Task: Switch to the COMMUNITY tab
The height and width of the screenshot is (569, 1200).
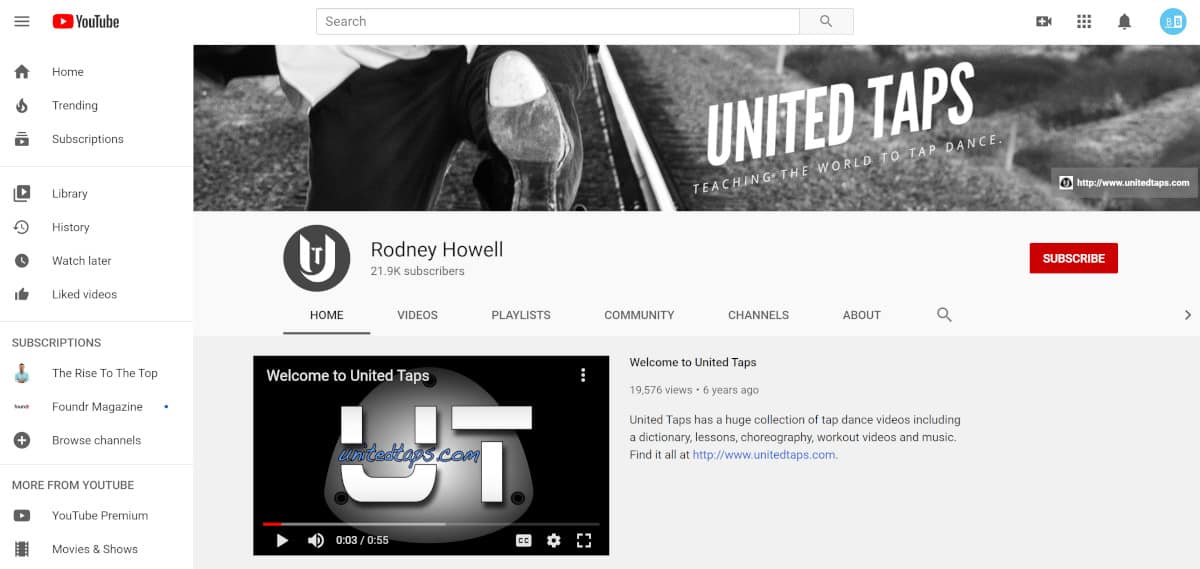Action: pyautogui.click(x=639, y=315)
